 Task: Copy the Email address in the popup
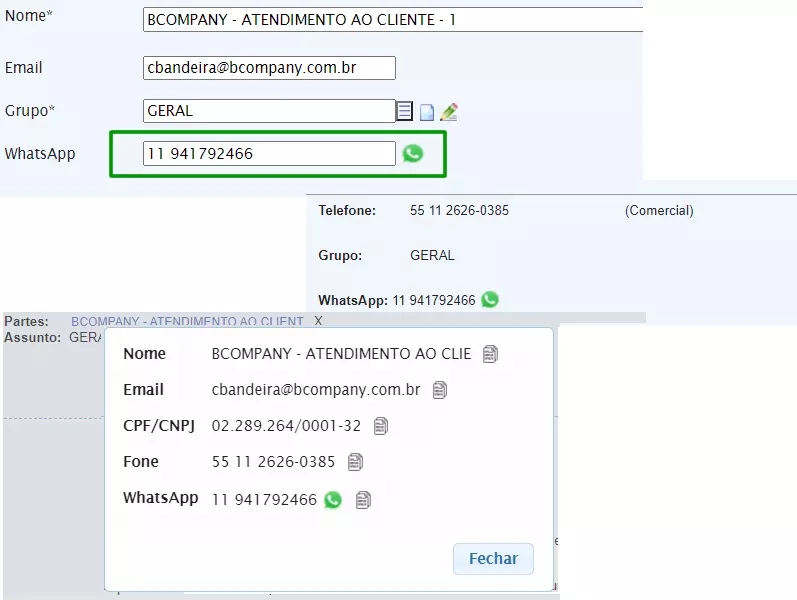pyautogui.click(x=440, y=390)
